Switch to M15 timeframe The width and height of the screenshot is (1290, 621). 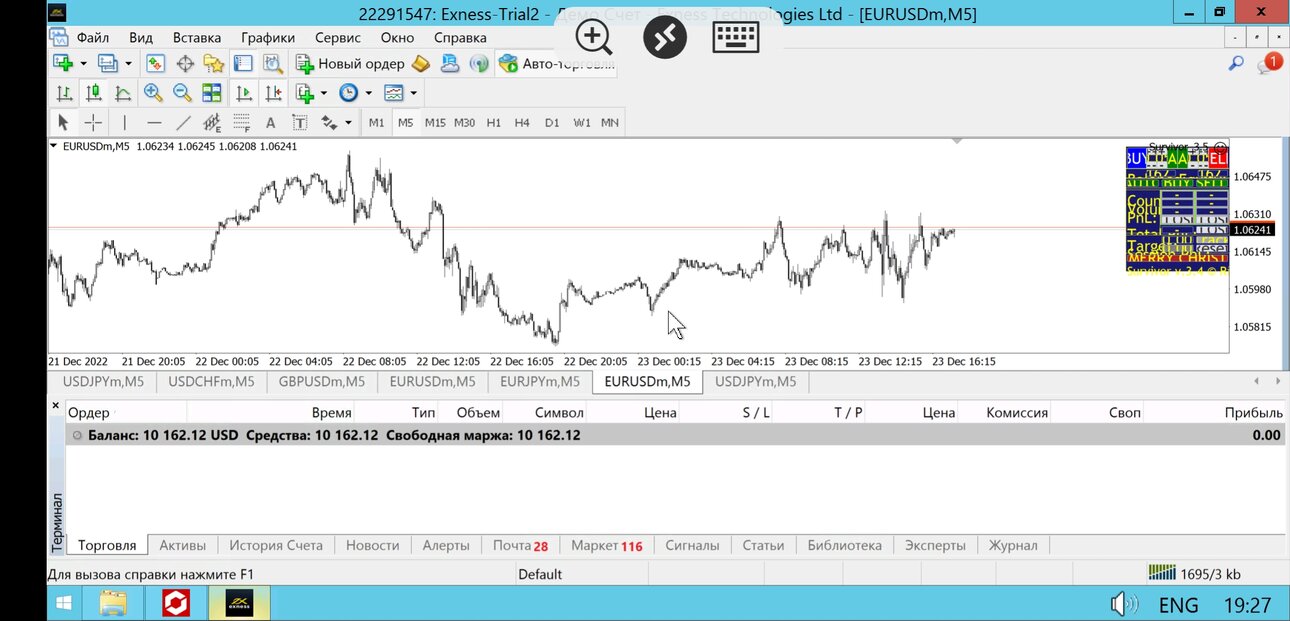point(435,122)
